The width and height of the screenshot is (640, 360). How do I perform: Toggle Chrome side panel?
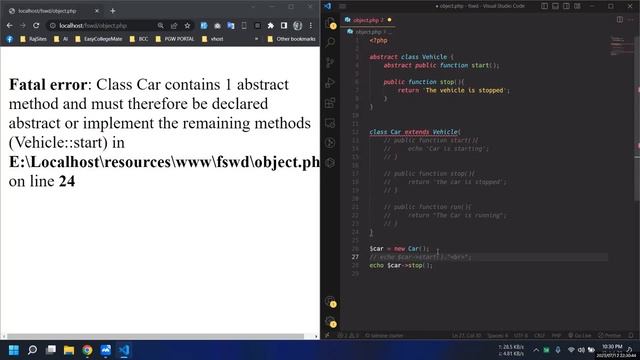(x=284, y=25)
